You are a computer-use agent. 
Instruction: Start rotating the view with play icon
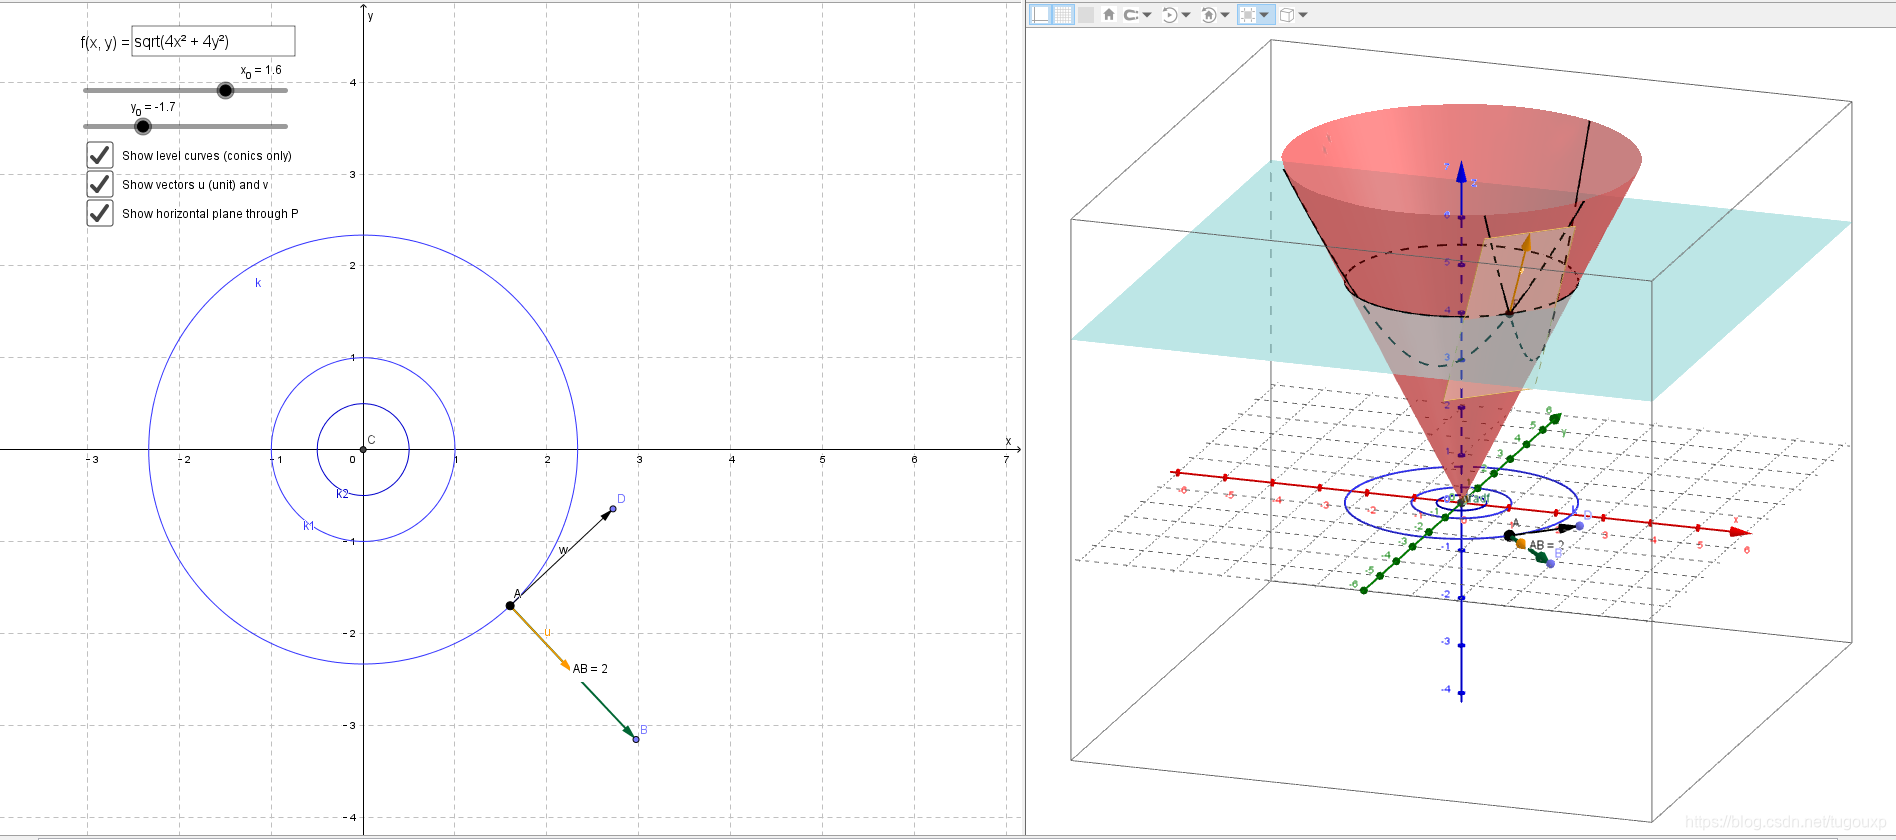1169,14
